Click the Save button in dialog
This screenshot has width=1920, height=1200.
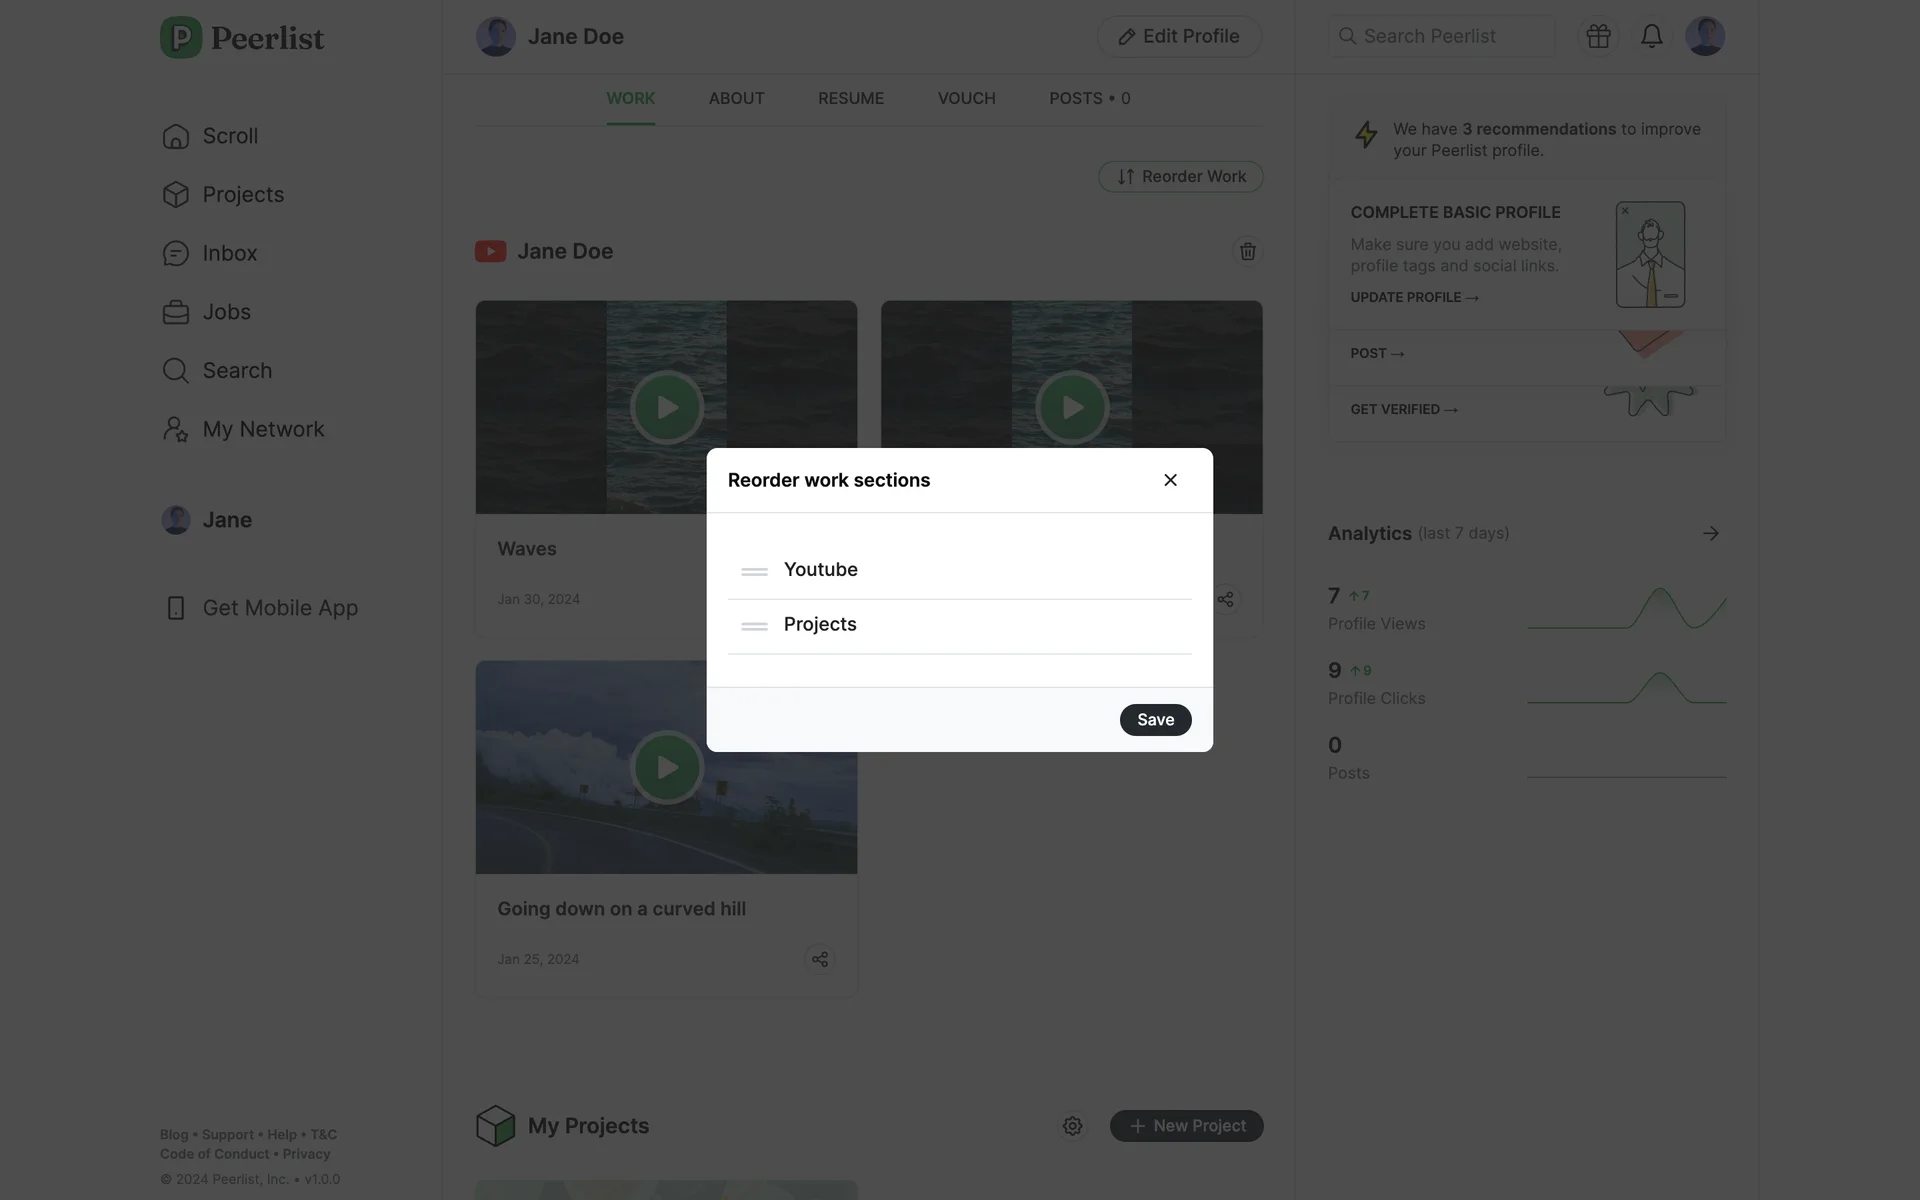tap(1155, 720)
